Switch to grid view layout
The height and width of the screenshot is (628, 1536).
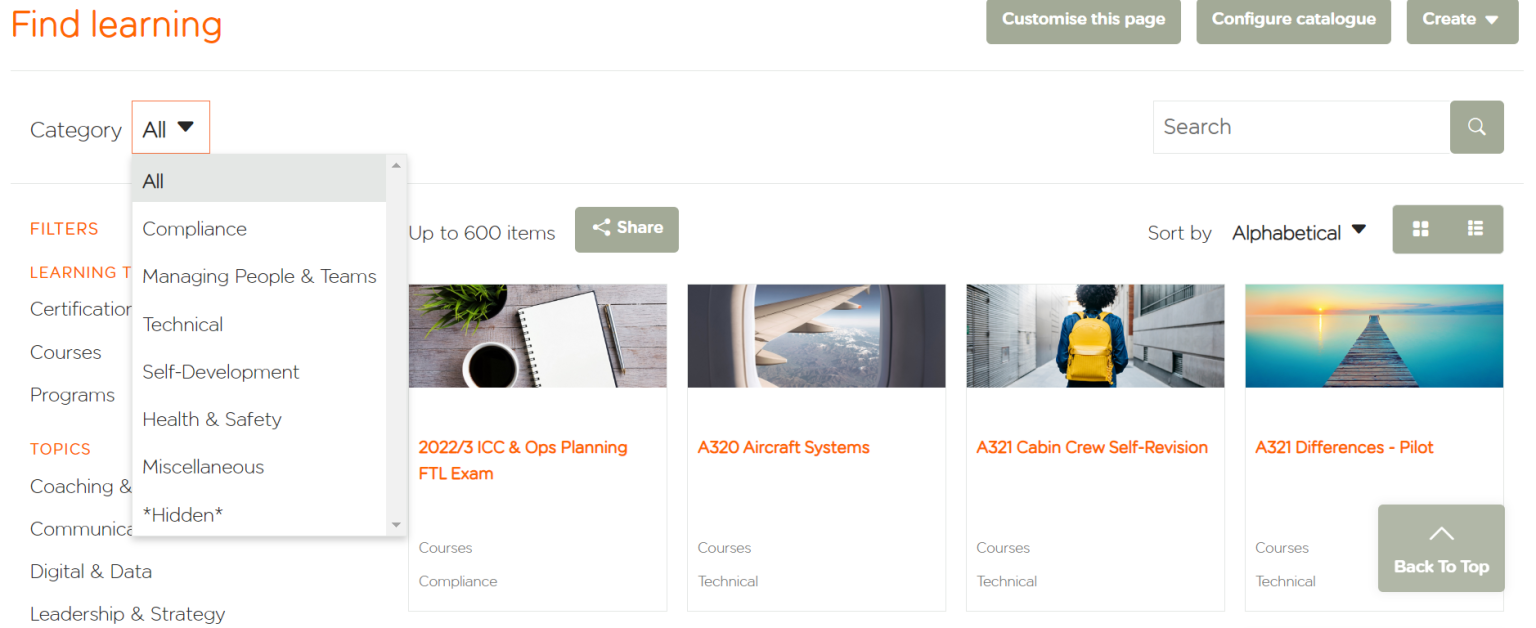point(1420,229)
